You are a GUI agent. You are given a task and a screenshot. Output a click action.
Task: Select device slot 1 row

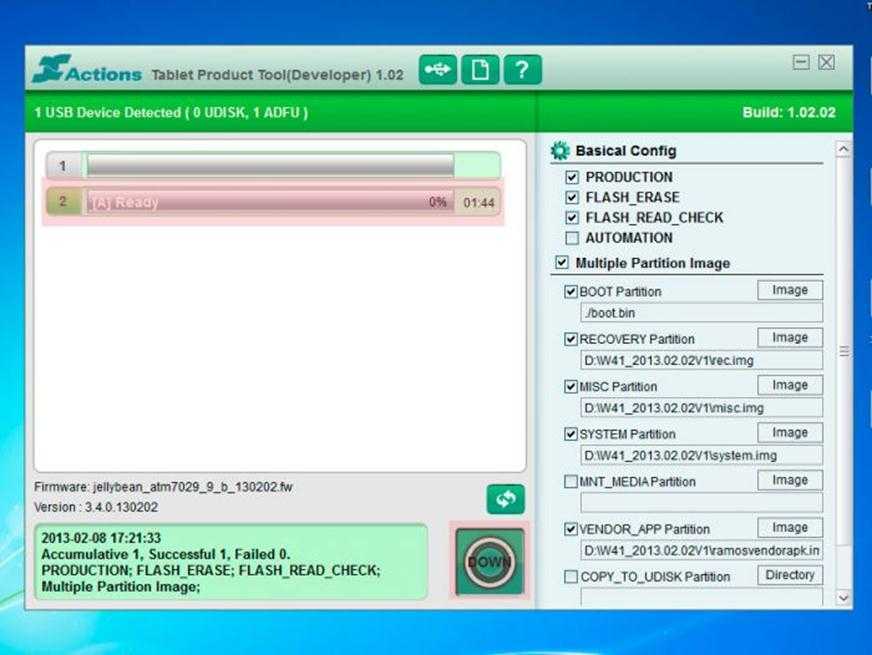(x=272, y=166)
